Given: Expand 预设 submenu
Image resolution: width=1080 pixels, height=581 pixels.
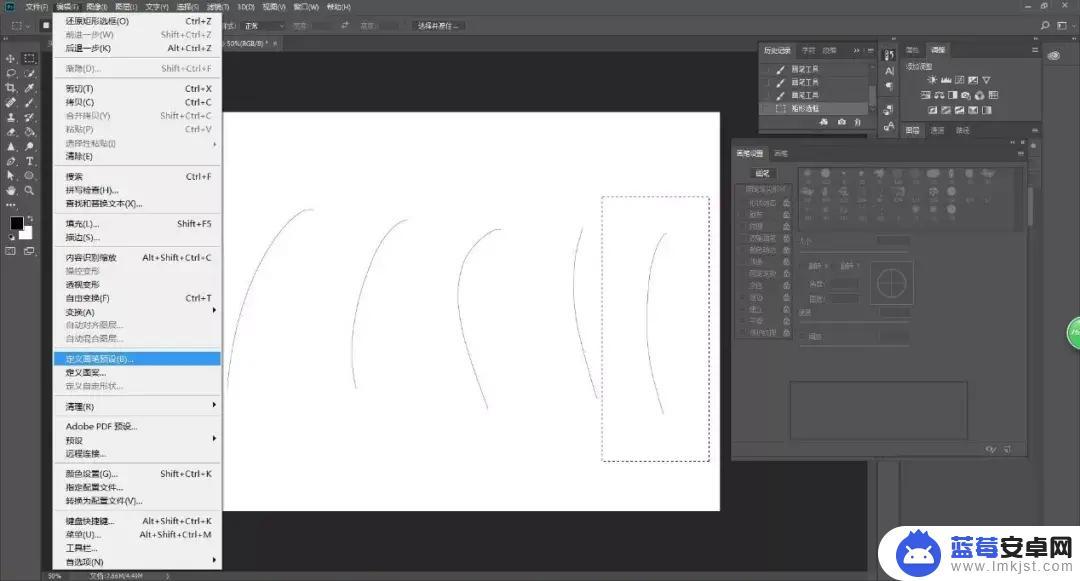Looking at the screenshot, I should [x=137, y=440].
